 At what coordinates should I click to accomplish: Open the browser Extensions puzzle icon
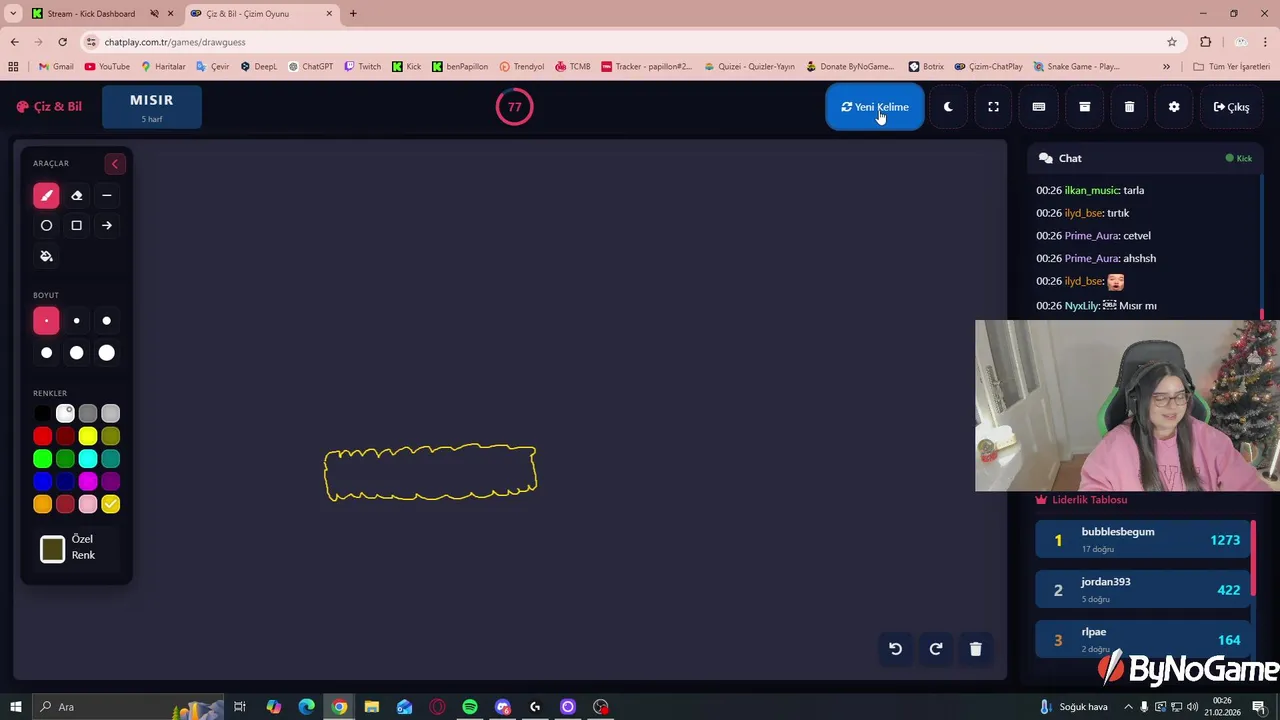(x=1206, y=42)
